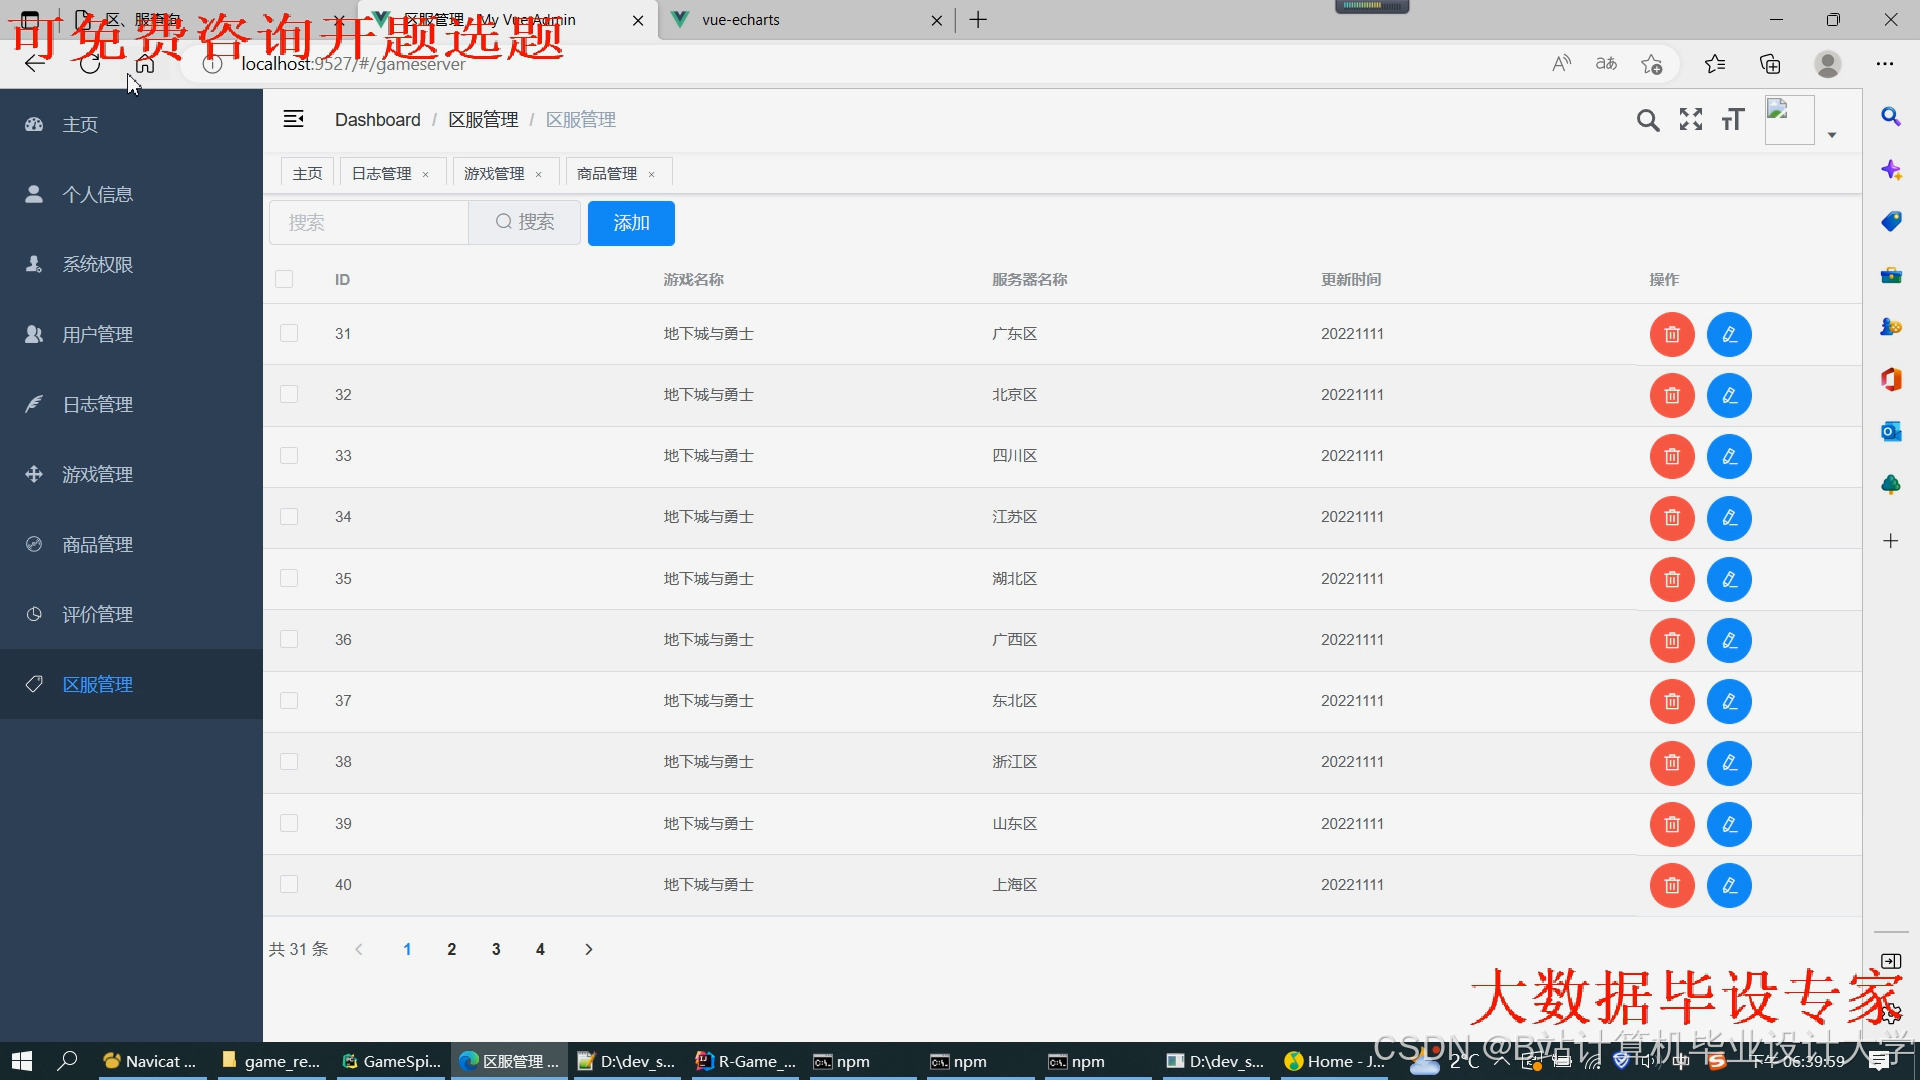This screenshot has width=1920, height=1080.
Task: Delete the 上海区 server entry
Action: (x=1671, y=886)
